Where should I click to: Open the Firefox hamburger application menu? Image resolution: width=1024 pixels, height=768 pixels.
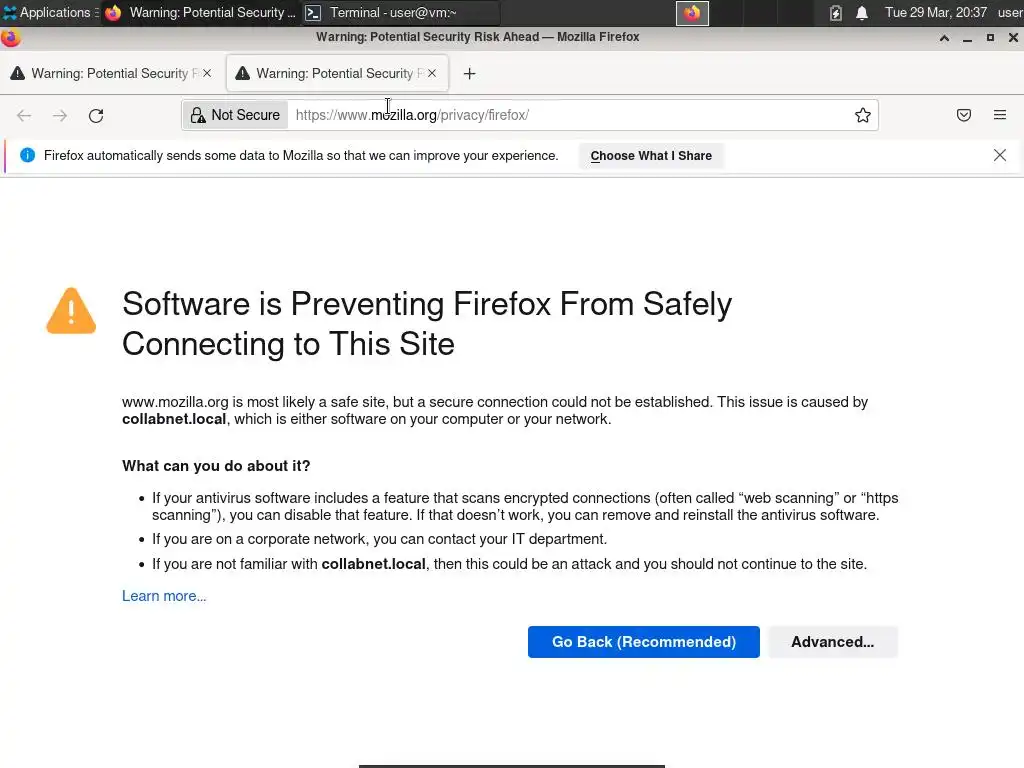(1000, 116)
